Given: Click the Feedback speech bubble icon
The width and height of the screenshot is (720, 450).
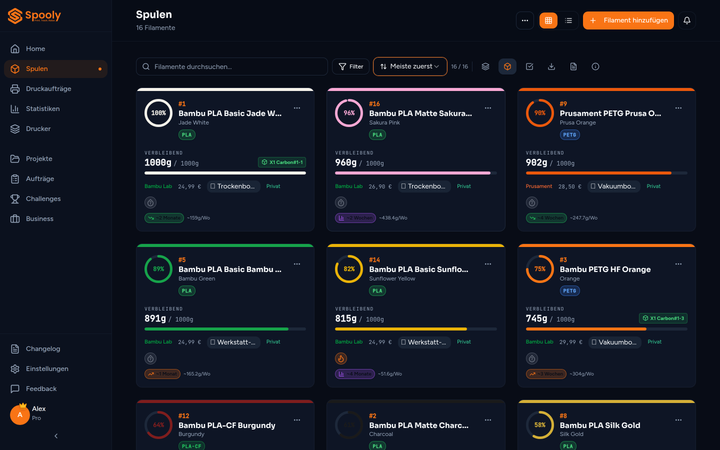Looking at the screenshot, I should 15,389.
